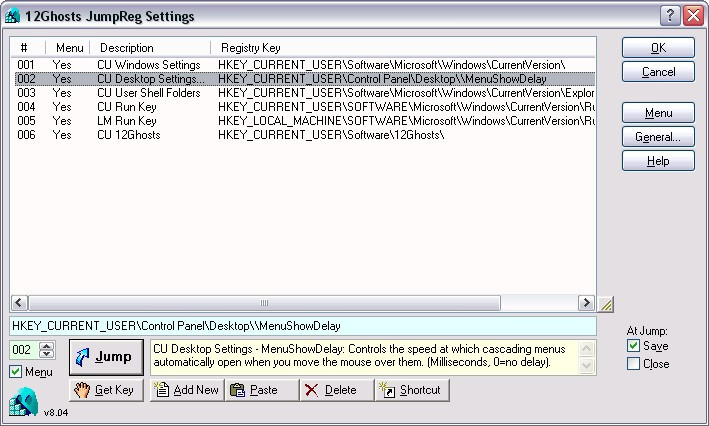Click the 002 entry number field
The image size is (709, 426).
pyautogui.click(x=25, y=350)
